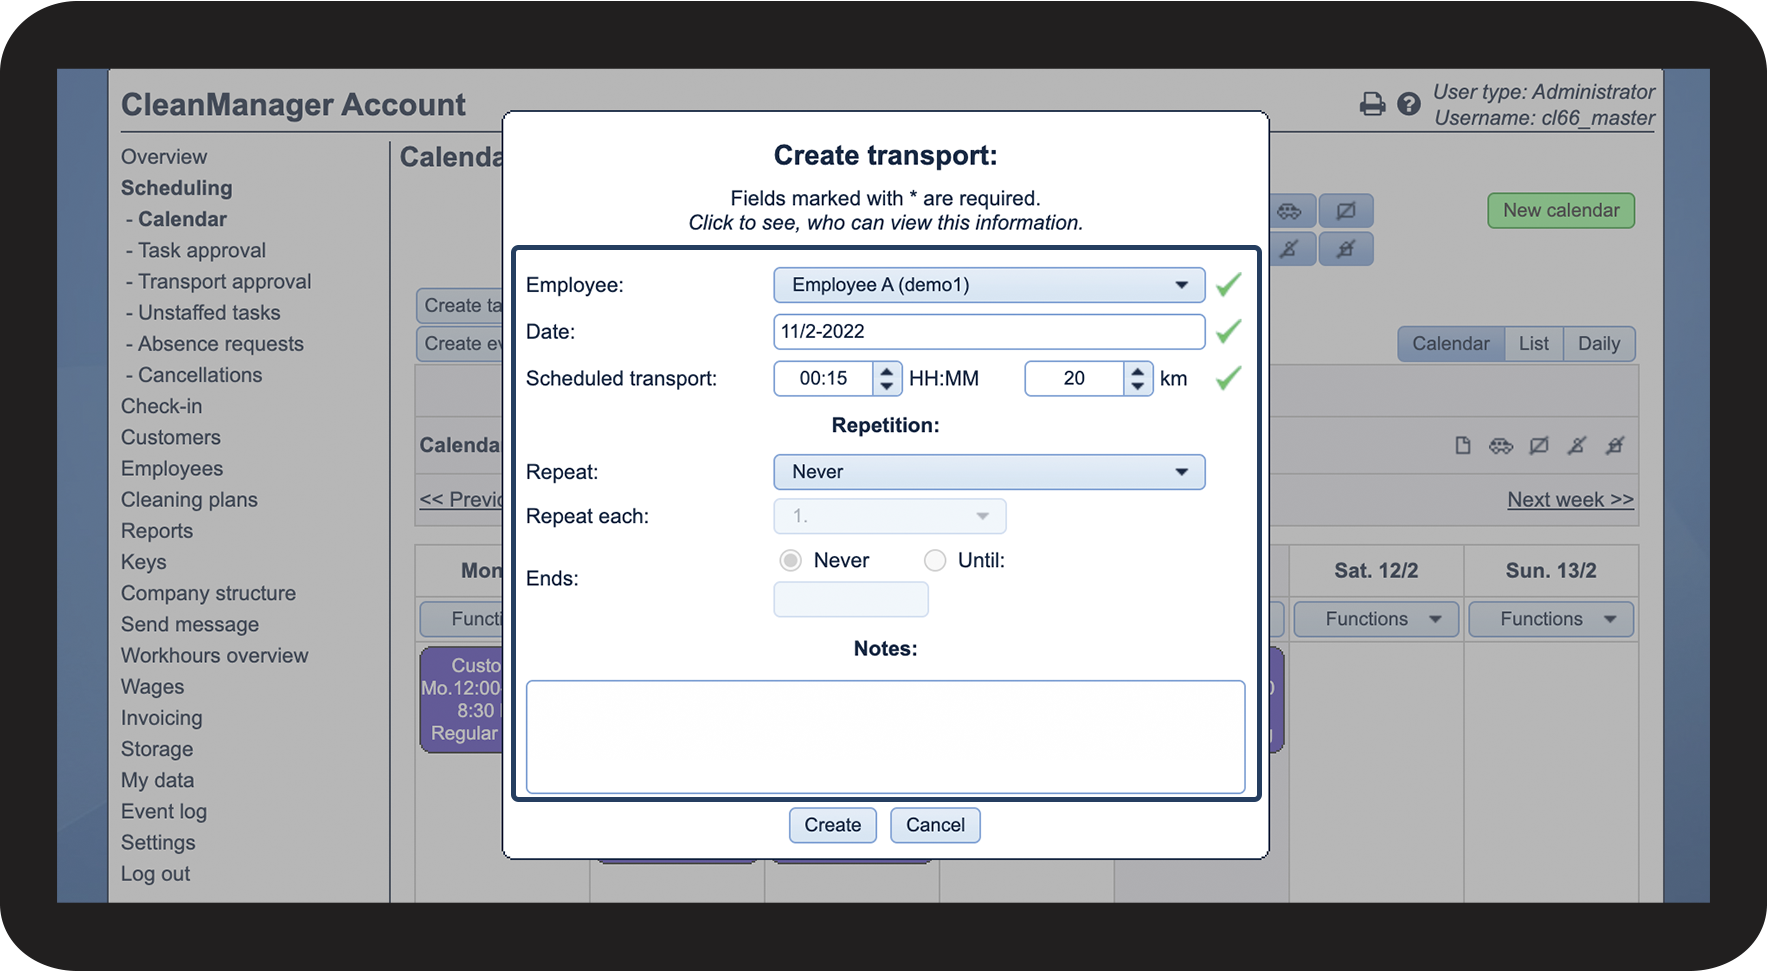This screenshot has height=971, width=1767.
Task: Open Cleaning plans in the sidebar
Action: [x=189, y=500]
